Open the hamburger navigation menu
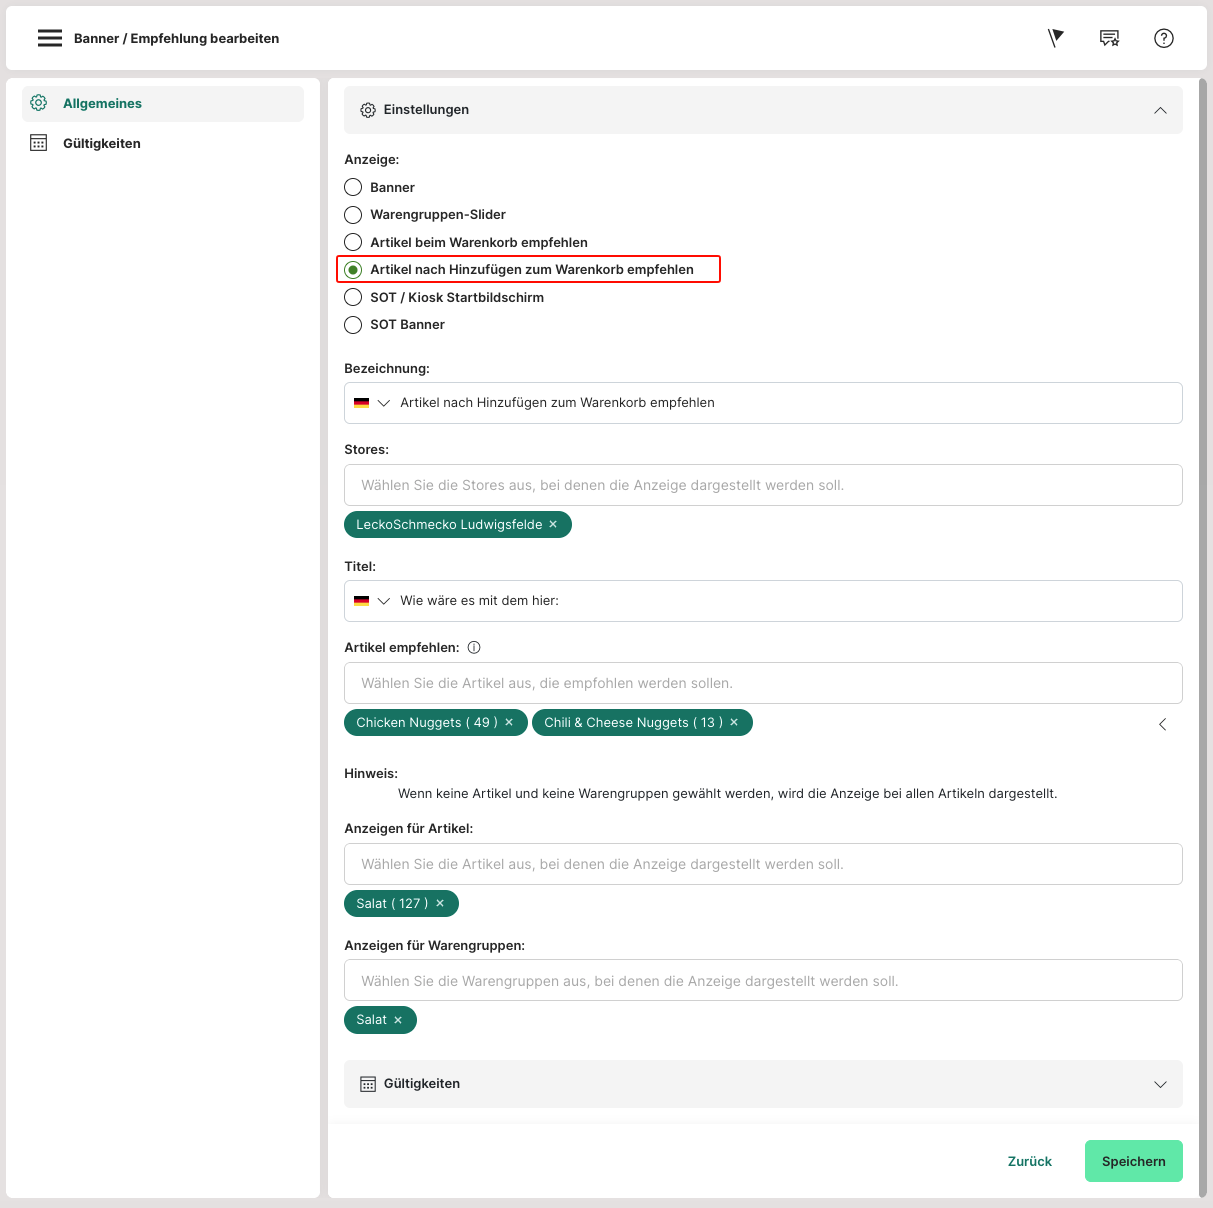This screenshot has height=1208, width=1213. pyautogui.click(x=50, y=38)
